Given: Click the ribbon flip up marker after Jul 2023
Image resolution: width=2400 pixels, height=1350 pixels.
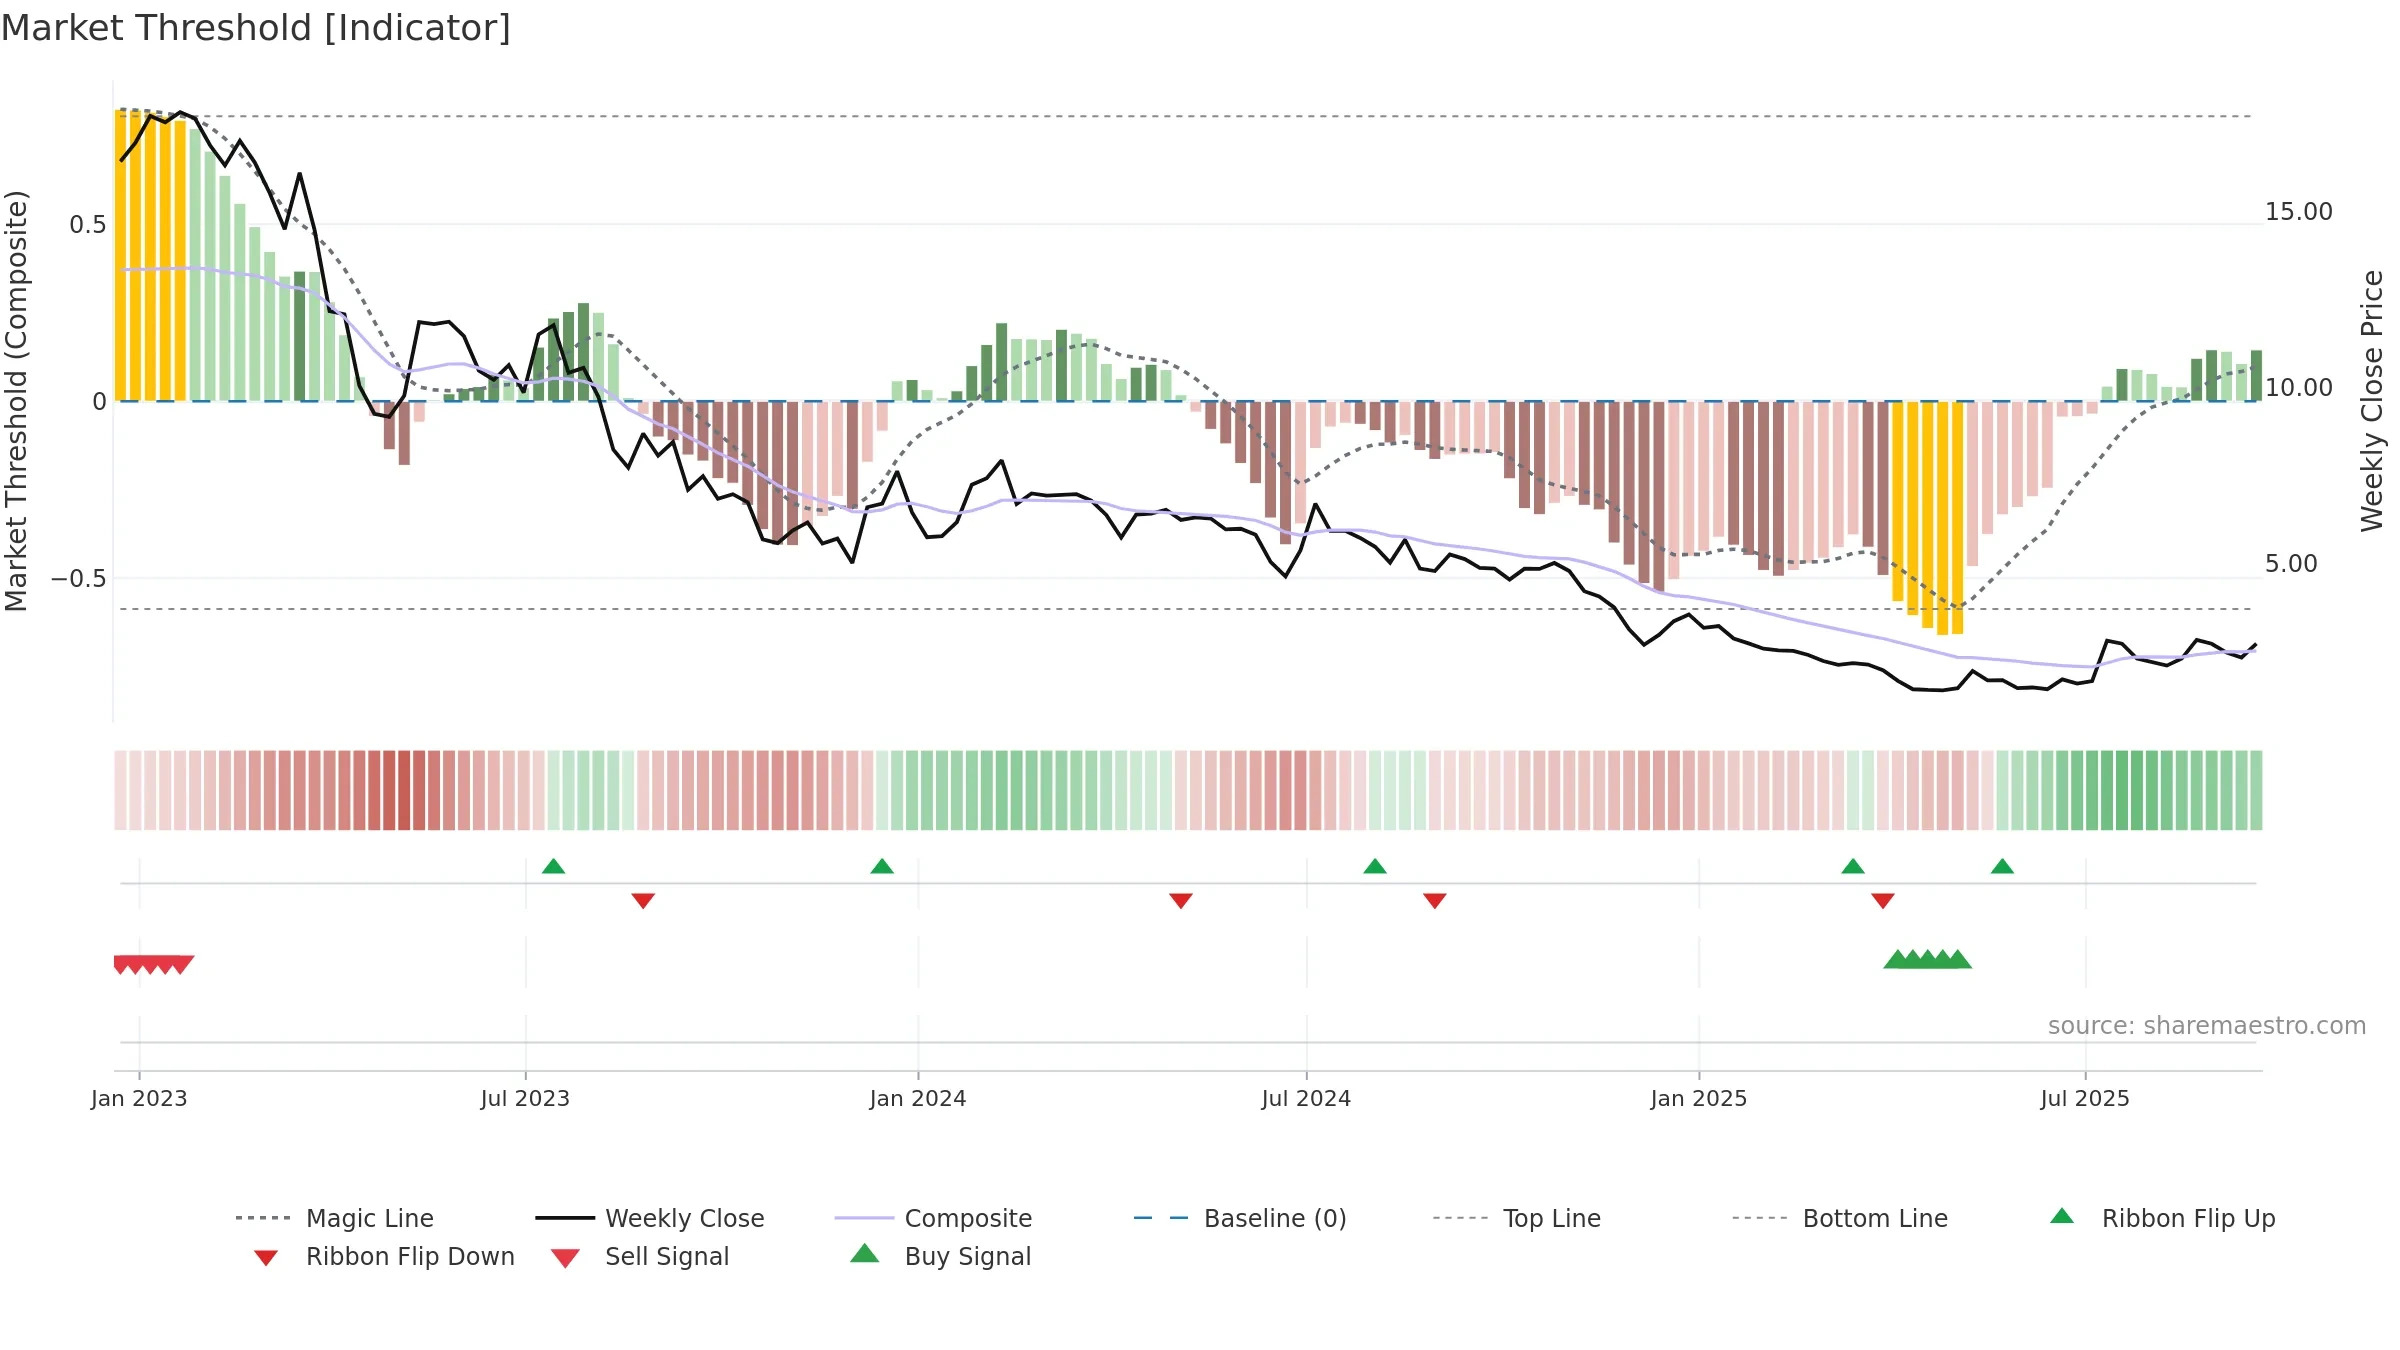Looking at the screenshot, I should (x=553, y=866).
